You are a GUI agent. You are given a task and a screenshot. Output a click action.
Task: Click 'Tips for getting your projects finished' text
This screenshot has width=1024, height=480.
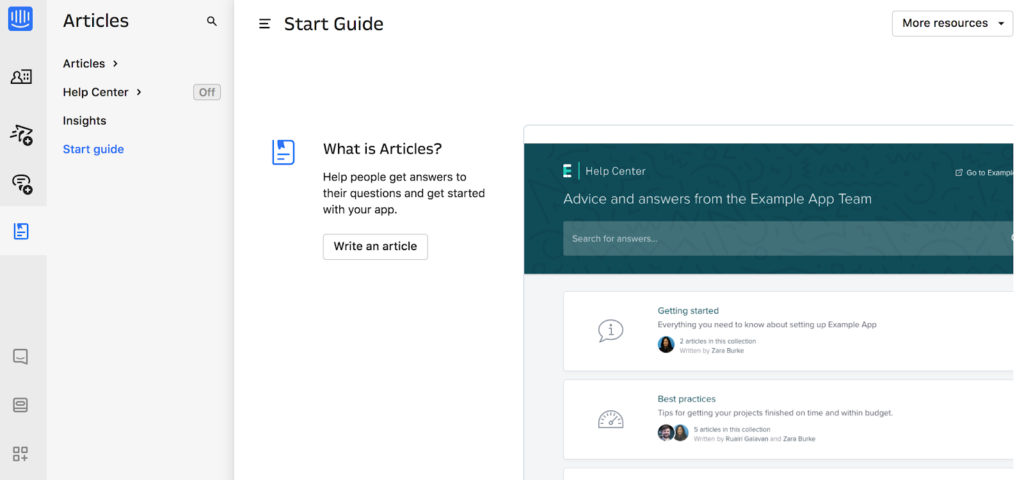tap(775, 413)
